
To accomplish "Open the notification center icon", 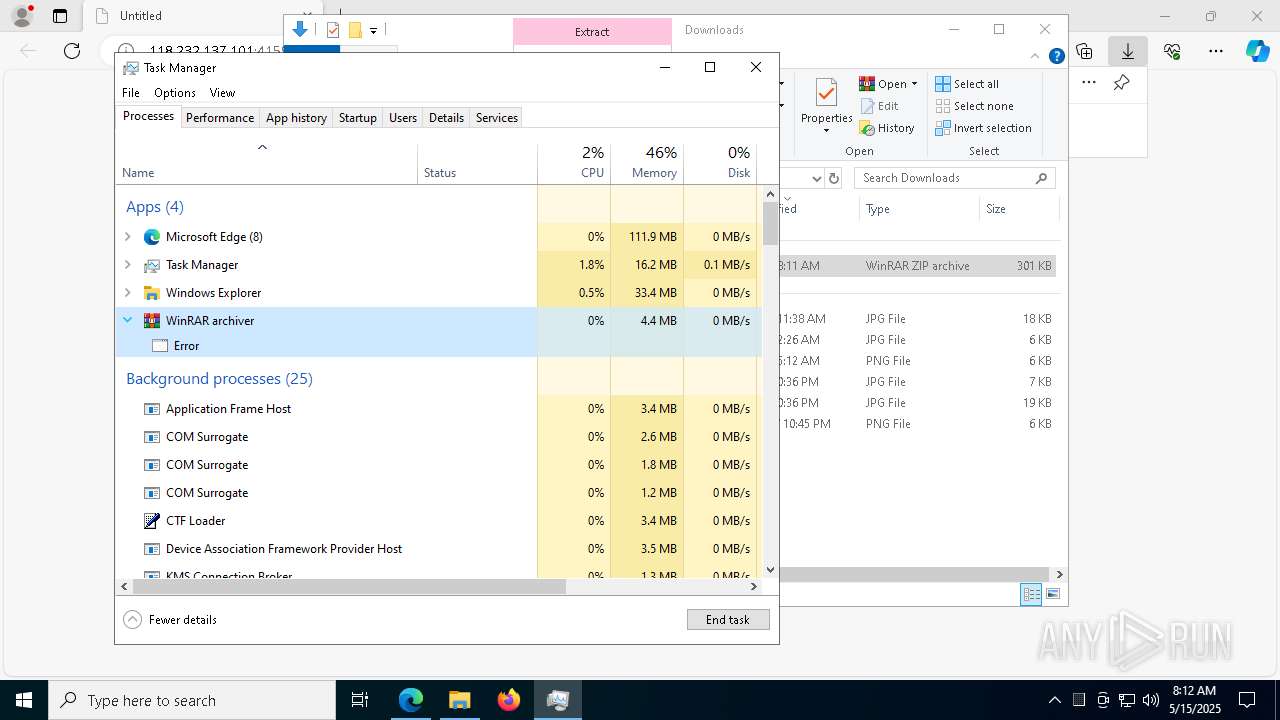I will click(1247, 700).
